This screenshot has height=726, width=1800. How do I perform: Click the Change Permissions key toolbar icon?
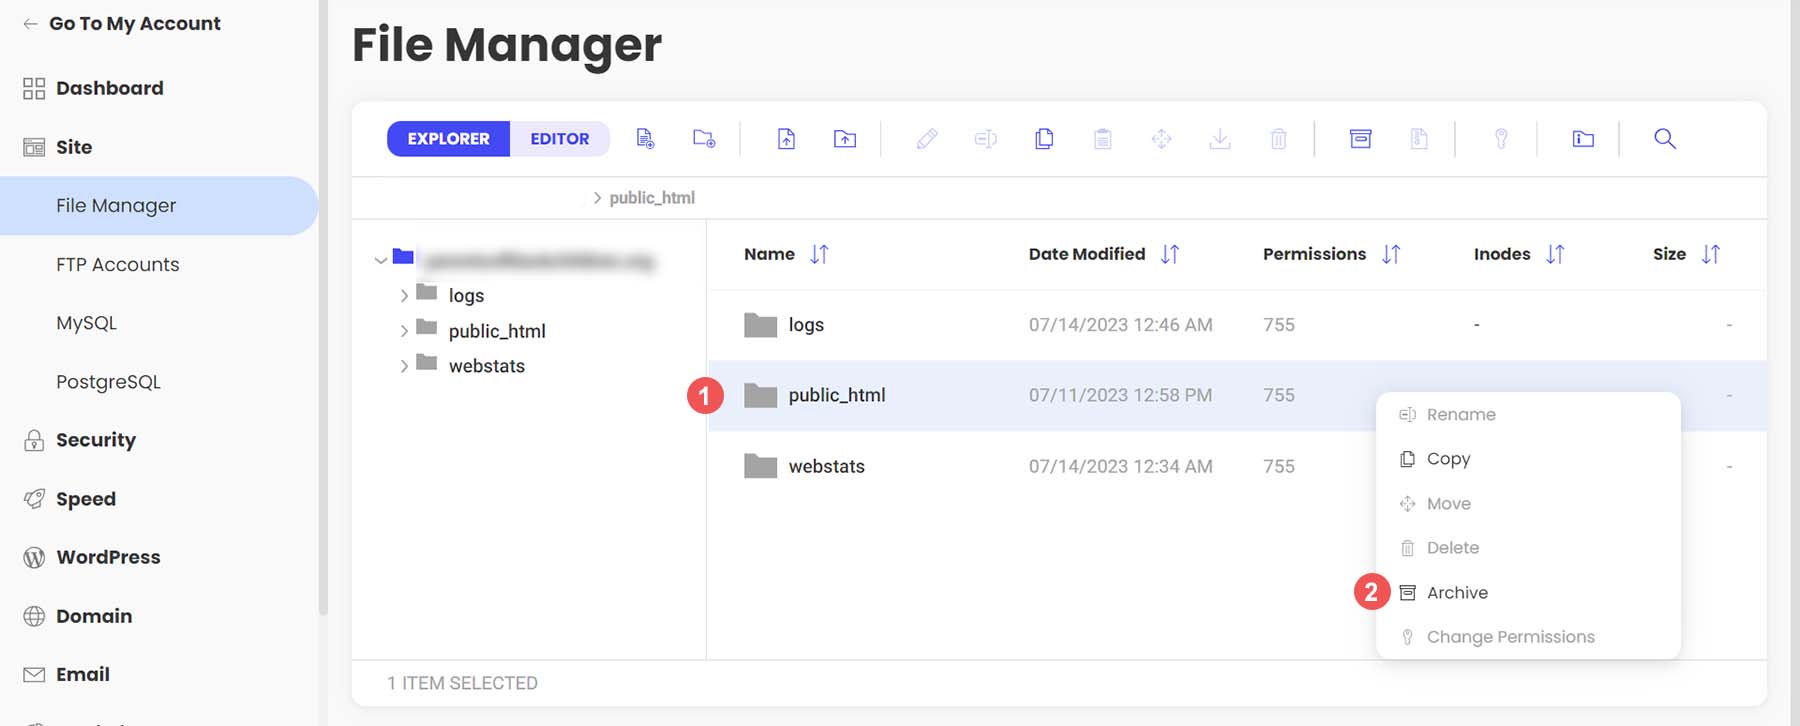(1501, 139)
